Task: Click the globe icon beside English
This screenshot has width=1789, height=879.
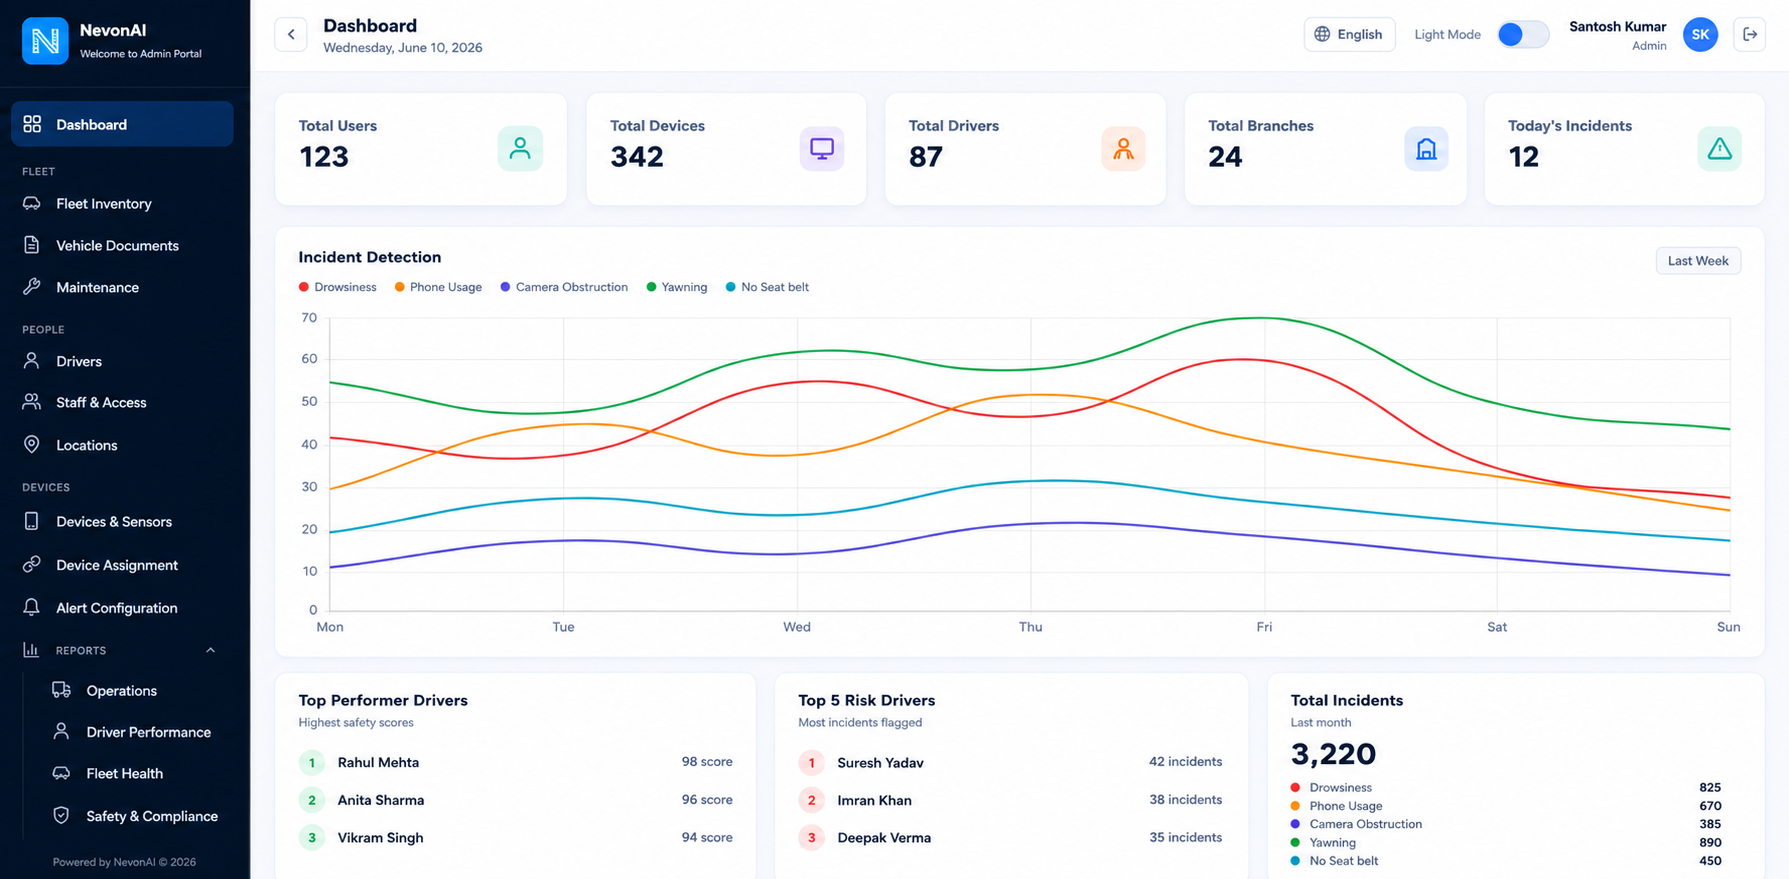Action: click(1322, 34)
